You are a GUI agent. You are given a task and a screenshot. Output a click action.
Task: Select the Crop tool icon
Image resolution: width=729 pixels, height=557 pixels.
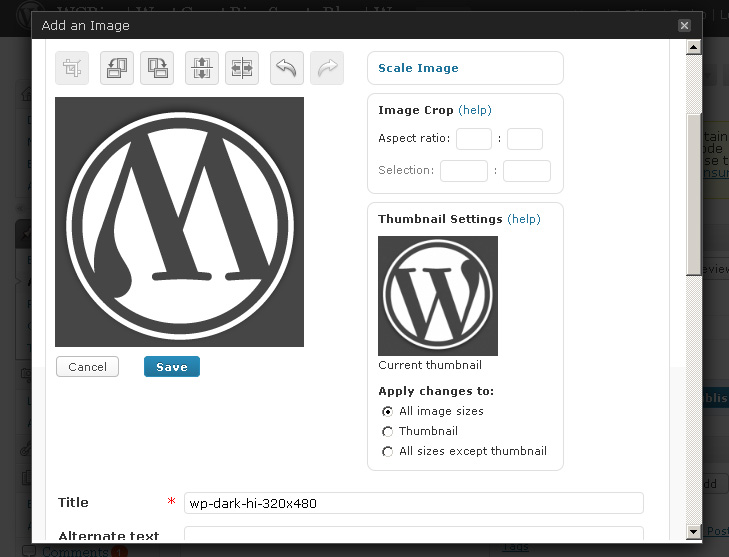pyautogui.click(x=72, y=68)
